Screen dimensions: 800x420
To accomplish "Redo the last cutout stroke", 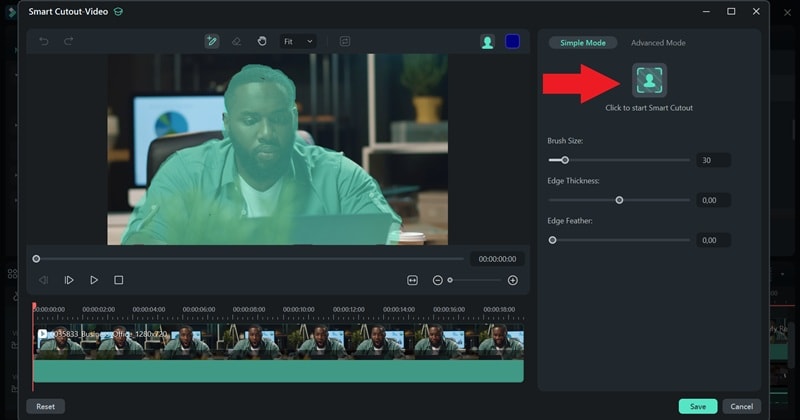I will [x=68, y=41].
